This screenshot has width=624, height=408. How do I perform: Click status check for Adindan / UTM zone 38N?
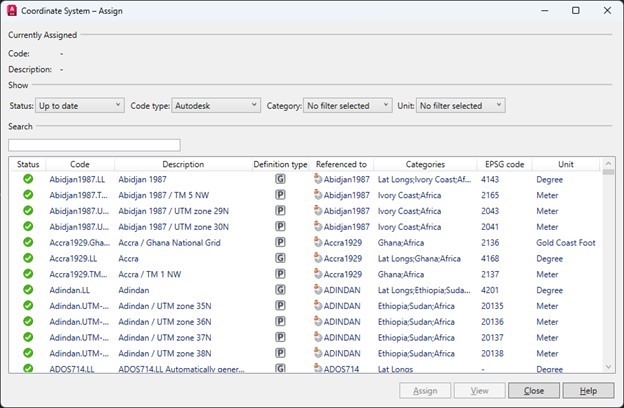[28, 353]
